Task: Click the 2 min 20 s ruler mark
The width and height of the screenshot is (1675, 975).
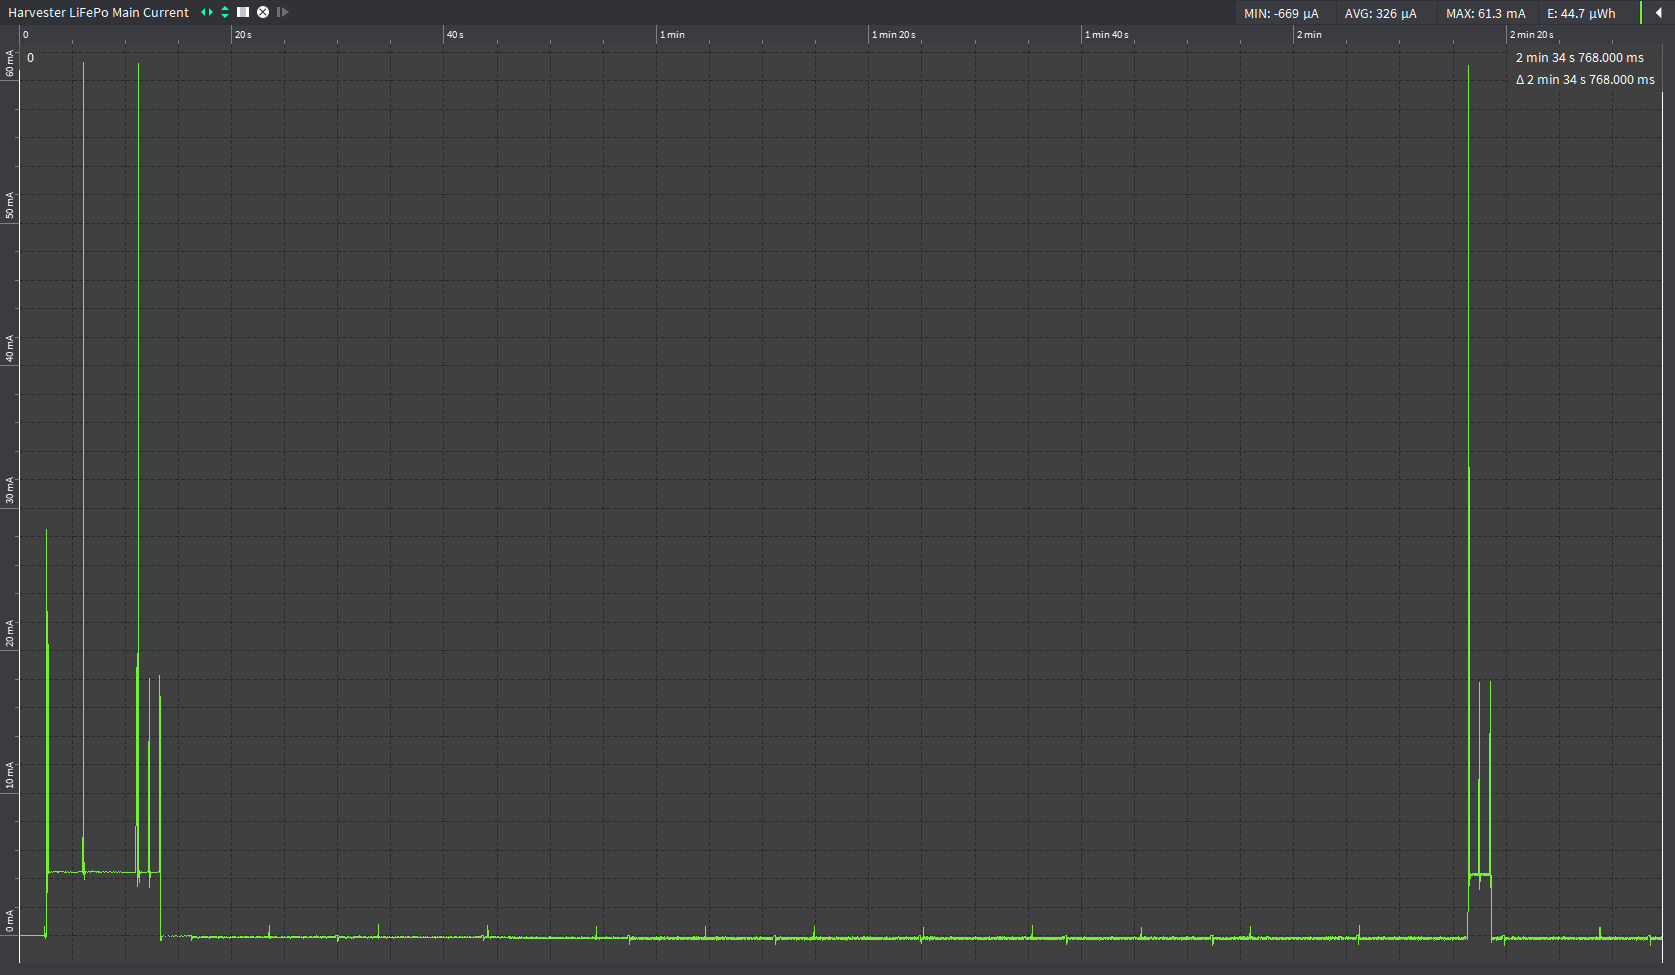Action: point(1532,35)
